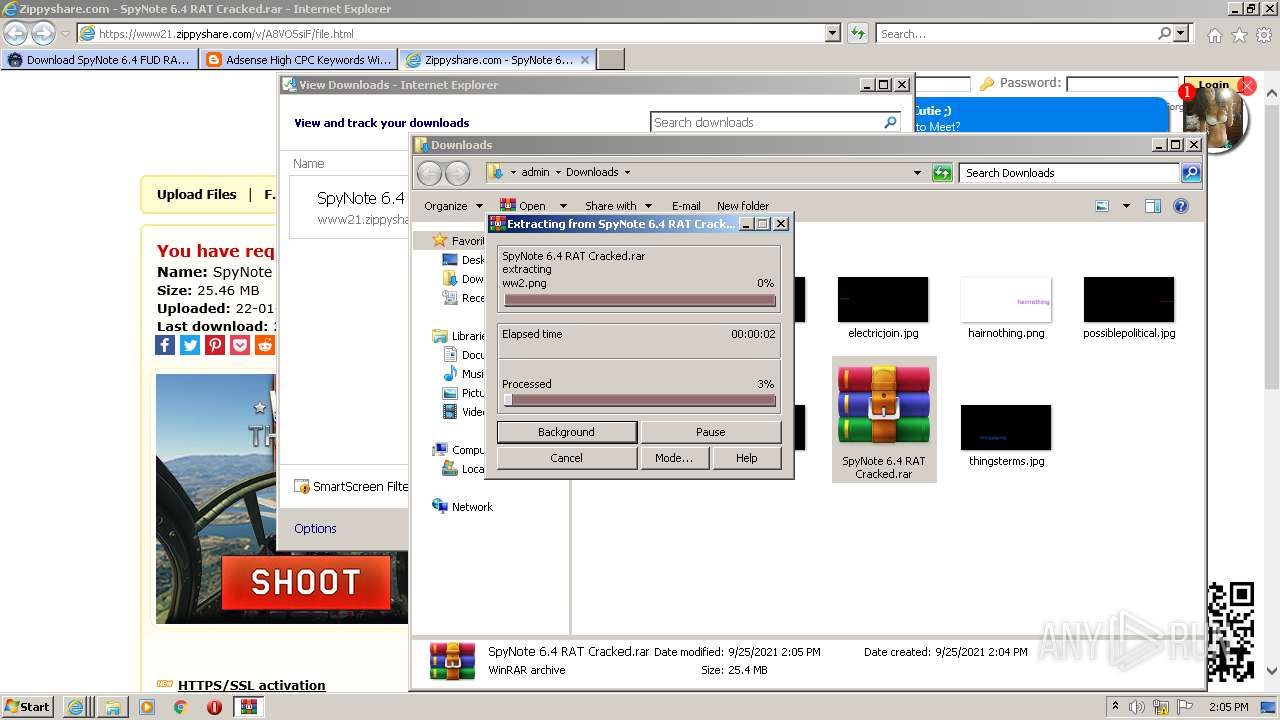This screenshot has height=720, width=1280.
Task: Show hidden tray icons arrow
Action: 1115,706
